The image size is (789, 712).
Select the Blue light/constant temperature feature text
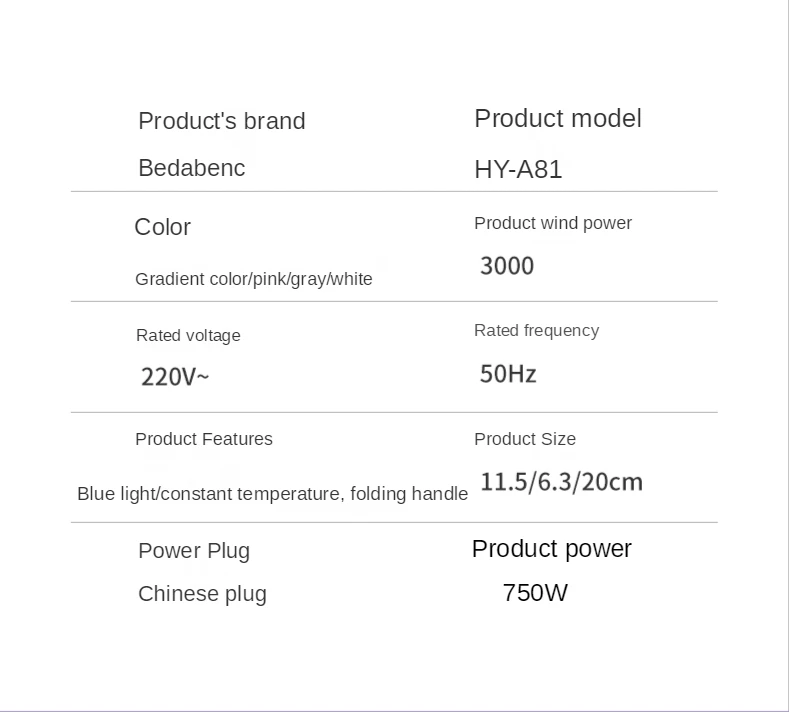(272, 494)
